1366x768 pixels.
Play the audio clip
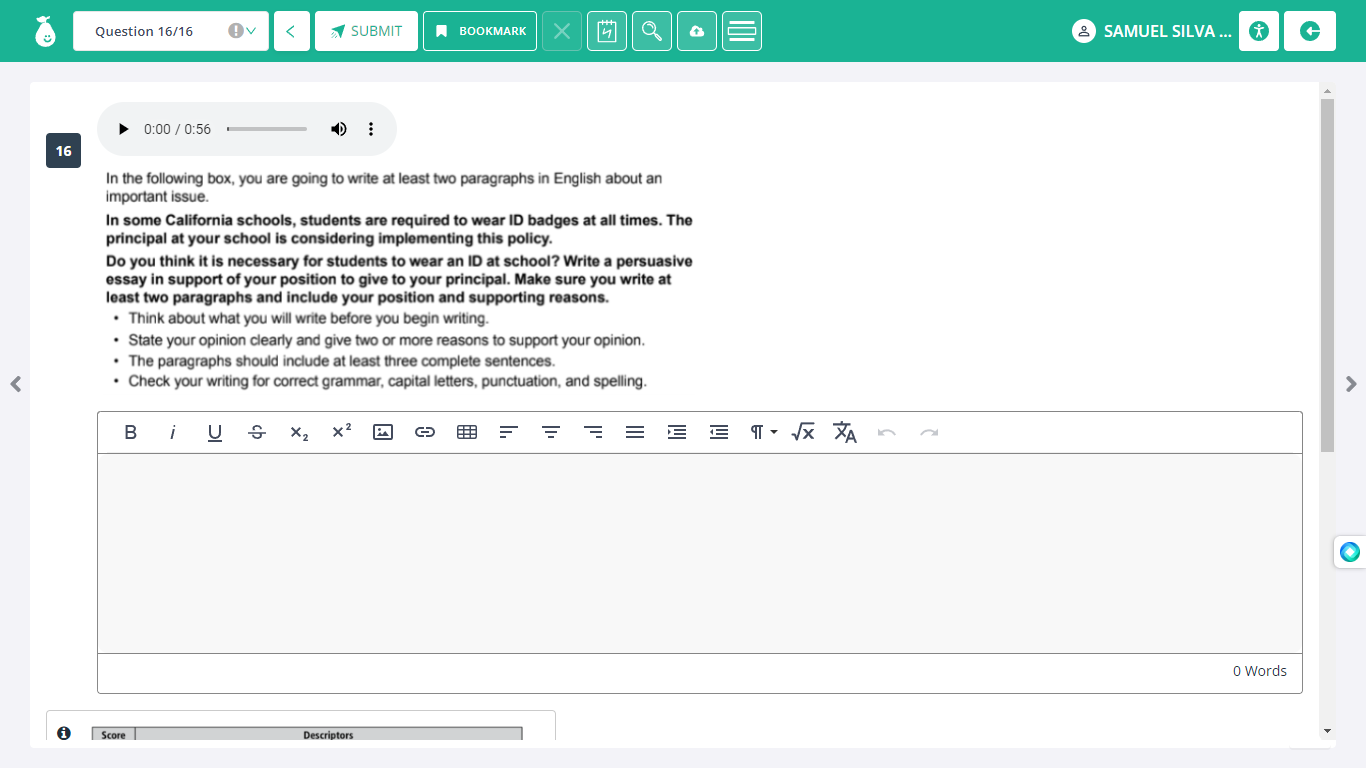pyautogui.click(x=123, y=129)
